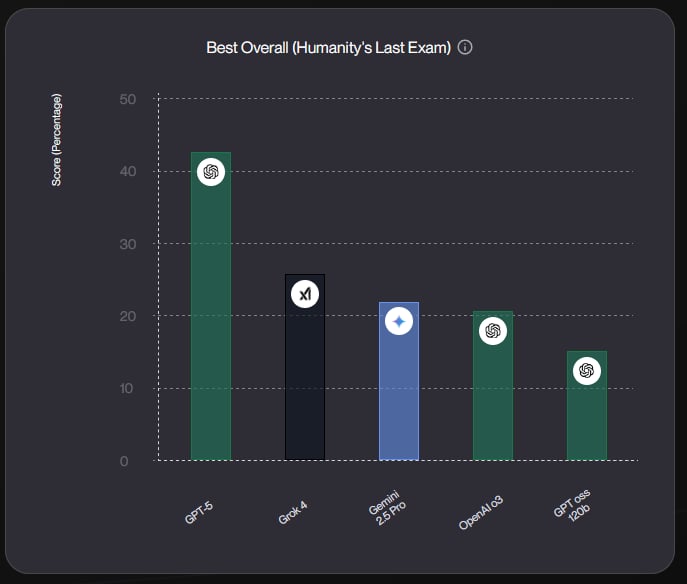Select the GPT-5 green bar

click(211, 306)
